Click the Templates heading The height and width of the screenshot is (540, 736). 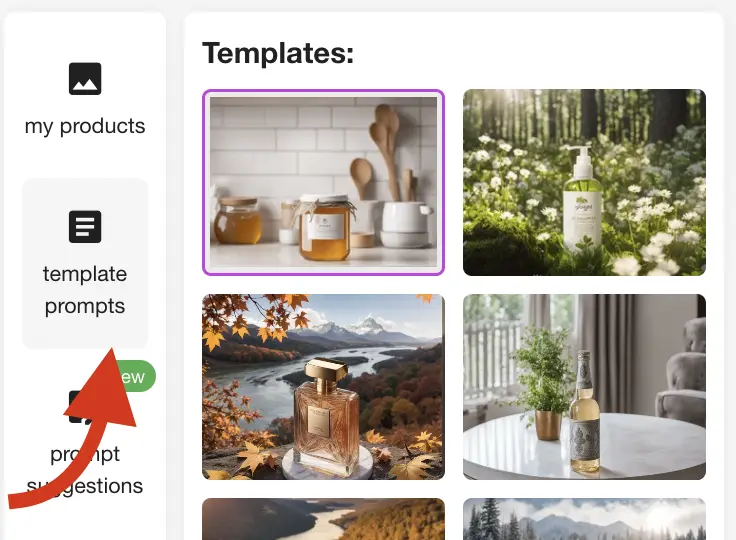(278, 53)
